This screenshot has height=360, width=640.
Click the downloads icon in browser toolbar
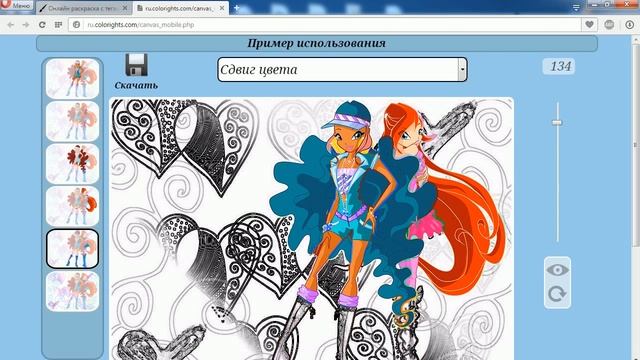(x=630, y=25)
